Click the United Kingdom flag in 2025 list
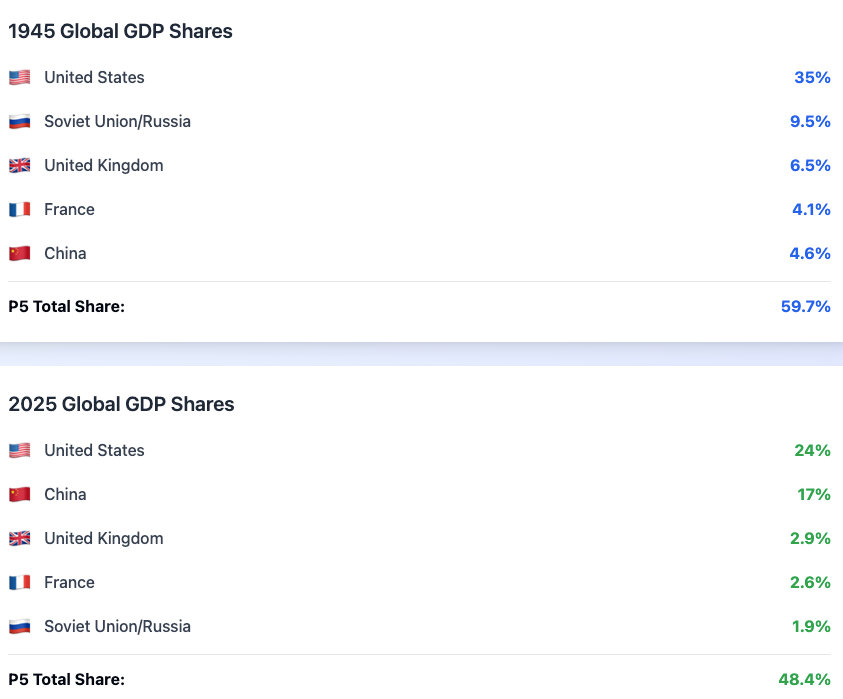This screenshot has width=843, height=699. click(x=19, y=539)
